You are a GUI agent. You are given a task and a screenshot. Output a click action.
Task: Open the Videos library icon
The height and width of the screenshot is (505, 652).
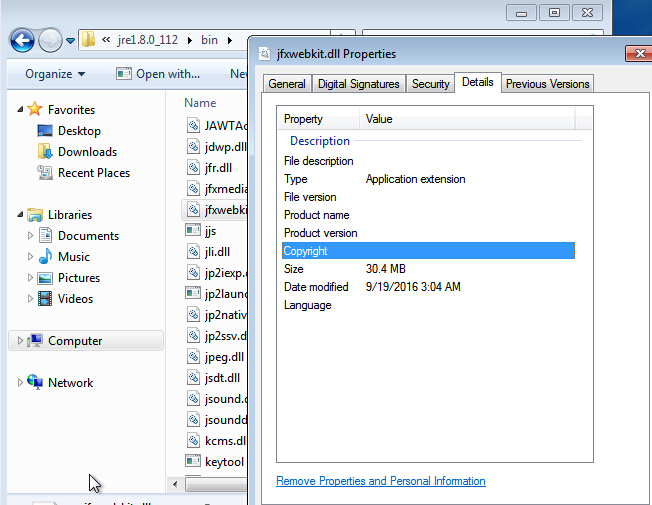click(45, 299)
